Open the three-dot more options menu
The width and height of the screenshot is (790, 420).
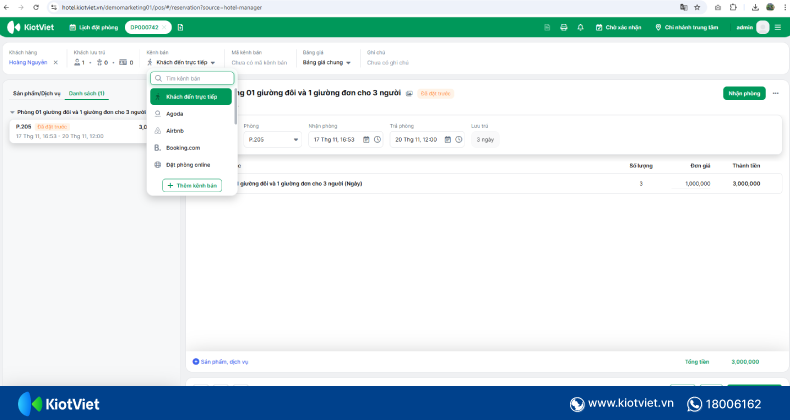(x=776, y=93)
